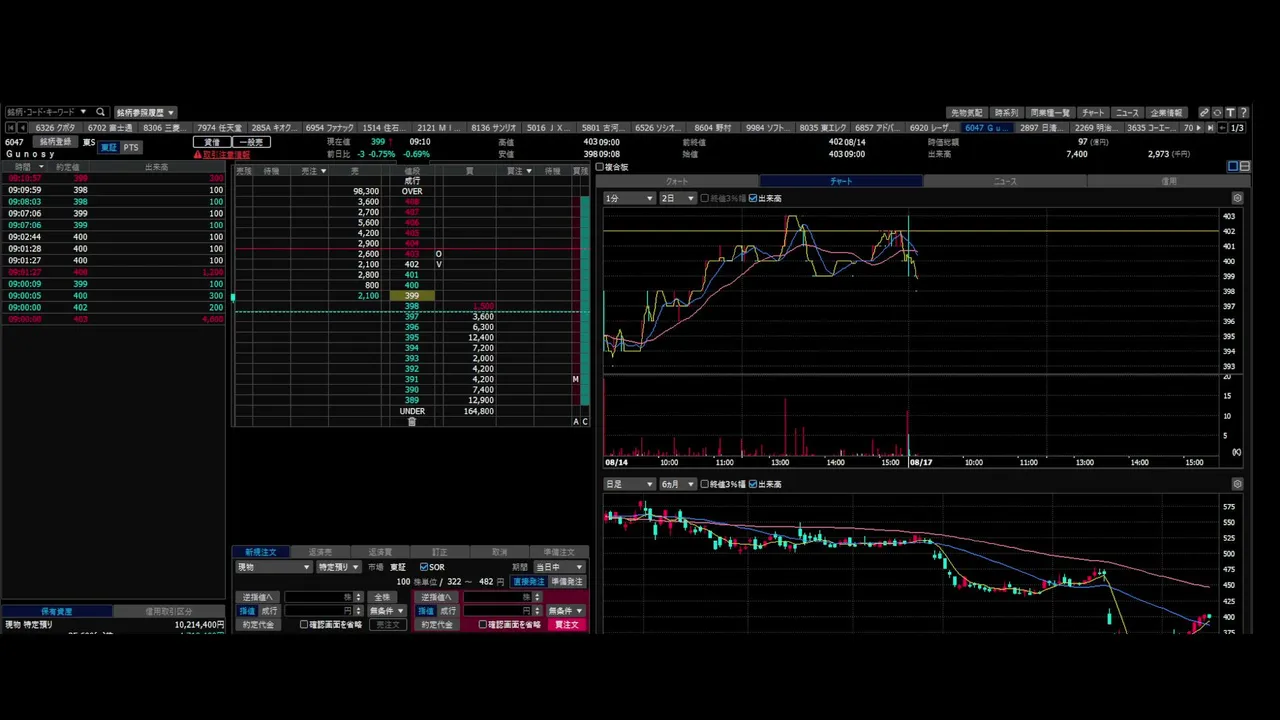Open the 返済売 order tab
Screen dimensions: 1280x720
[320, 552]
